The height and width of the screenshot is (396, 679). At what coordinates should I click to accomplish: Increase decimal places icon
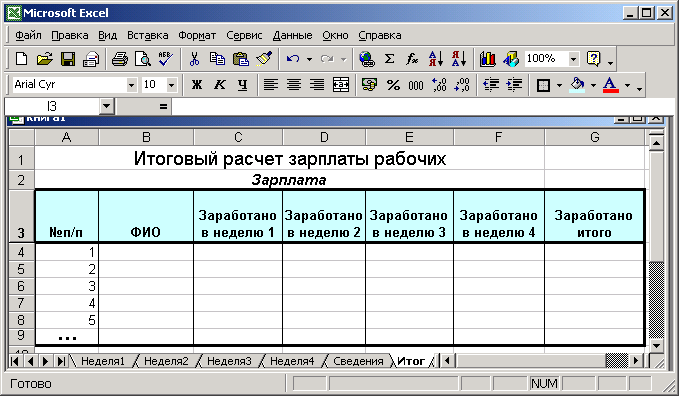click(x=439, y=84)
